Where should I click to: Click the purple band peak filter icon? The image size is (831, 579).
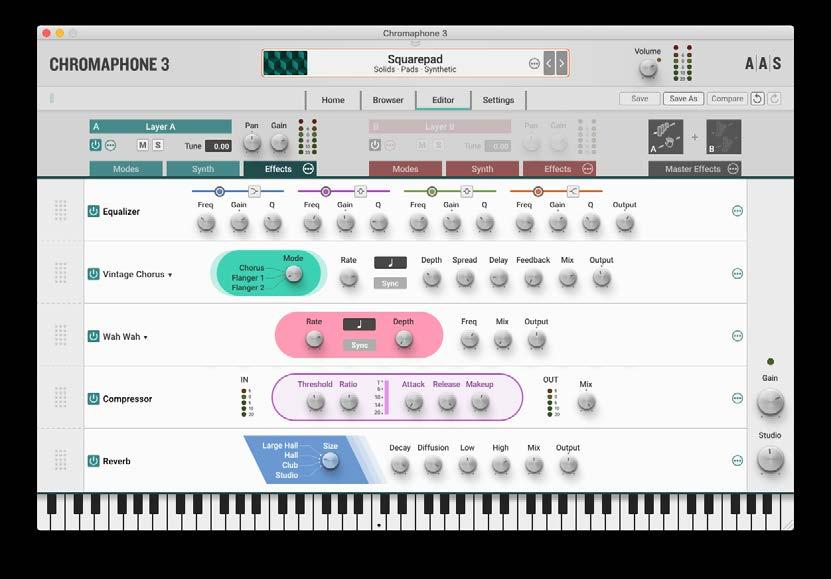(x=360, y=191)
